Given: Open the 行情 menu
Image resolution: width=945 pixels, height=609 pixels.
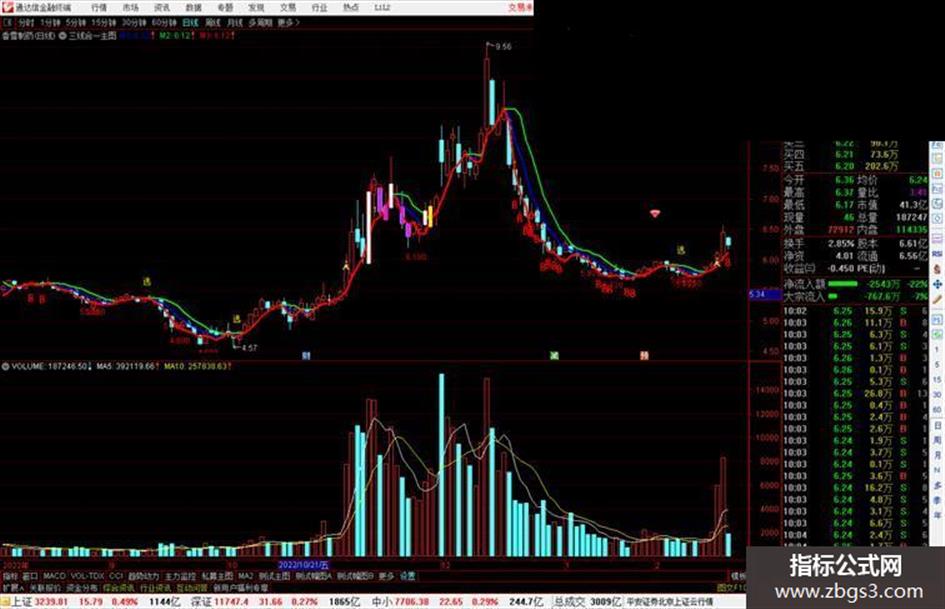Looking at the screenshot, I should tap(99, 7).
